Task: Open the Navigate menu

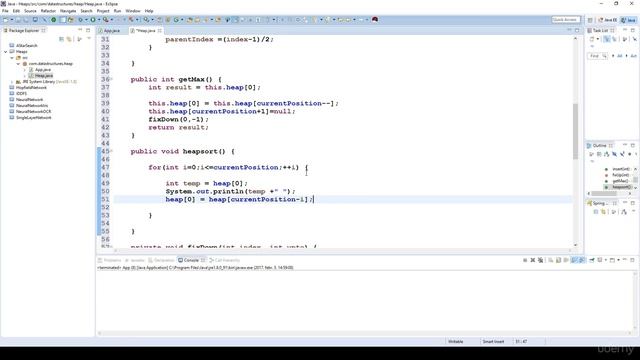Action: (68, 11)
